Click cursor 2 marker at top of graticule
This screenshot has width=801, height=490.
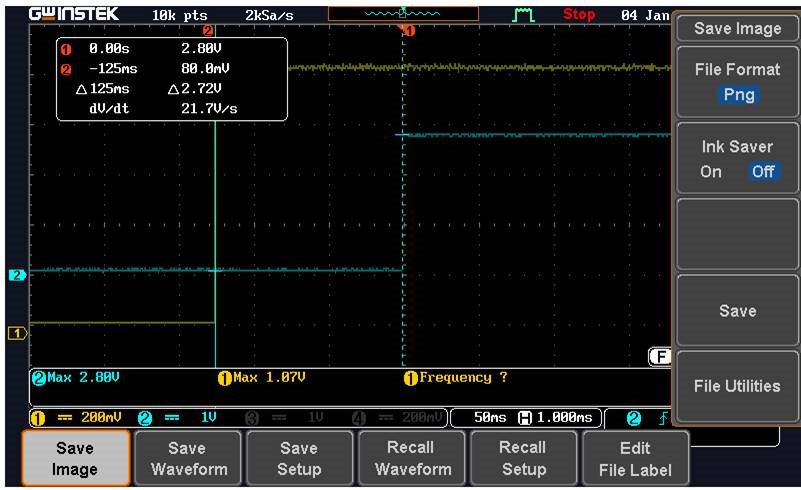[x=208, y=31]
